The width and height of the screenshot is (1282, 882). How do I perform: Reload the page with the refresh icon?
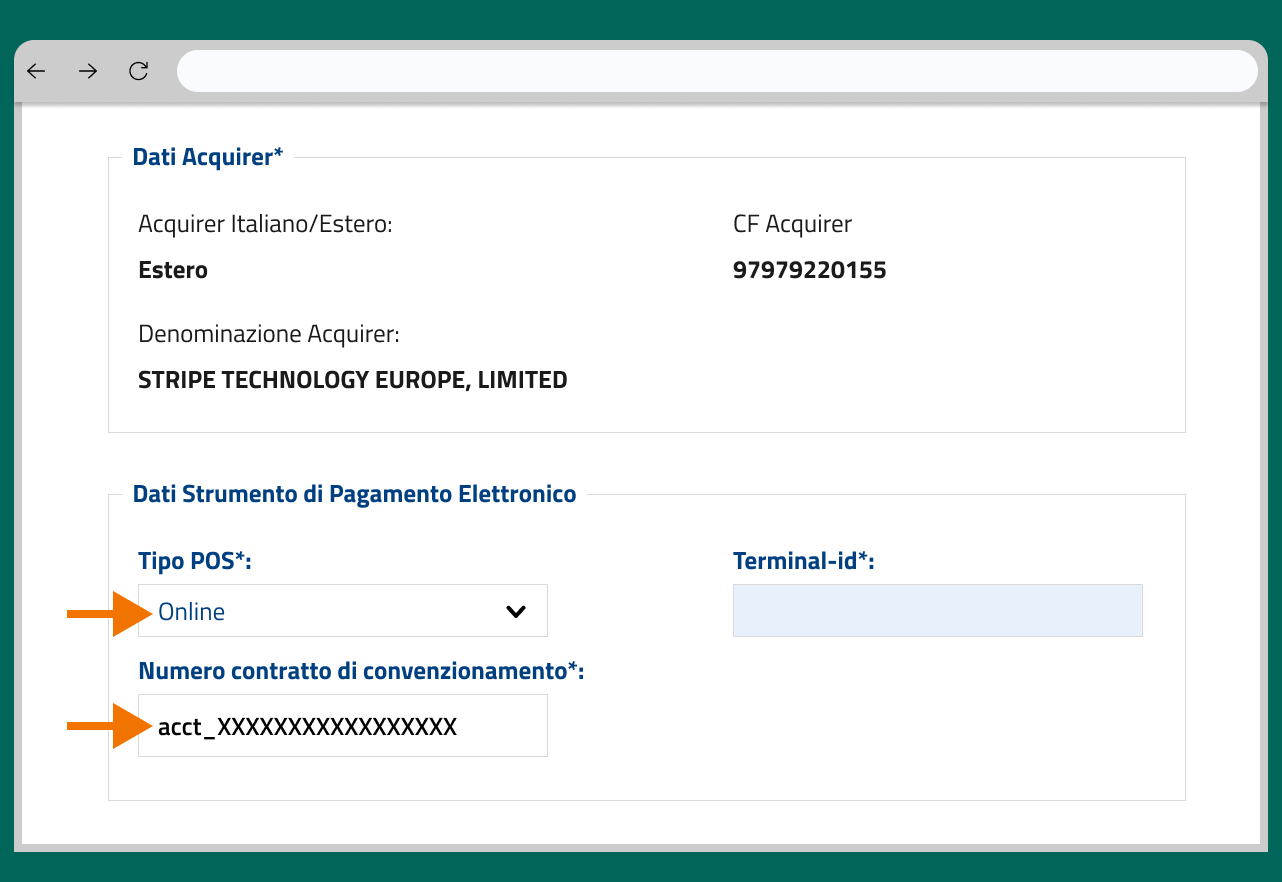(x=139, y=71)
